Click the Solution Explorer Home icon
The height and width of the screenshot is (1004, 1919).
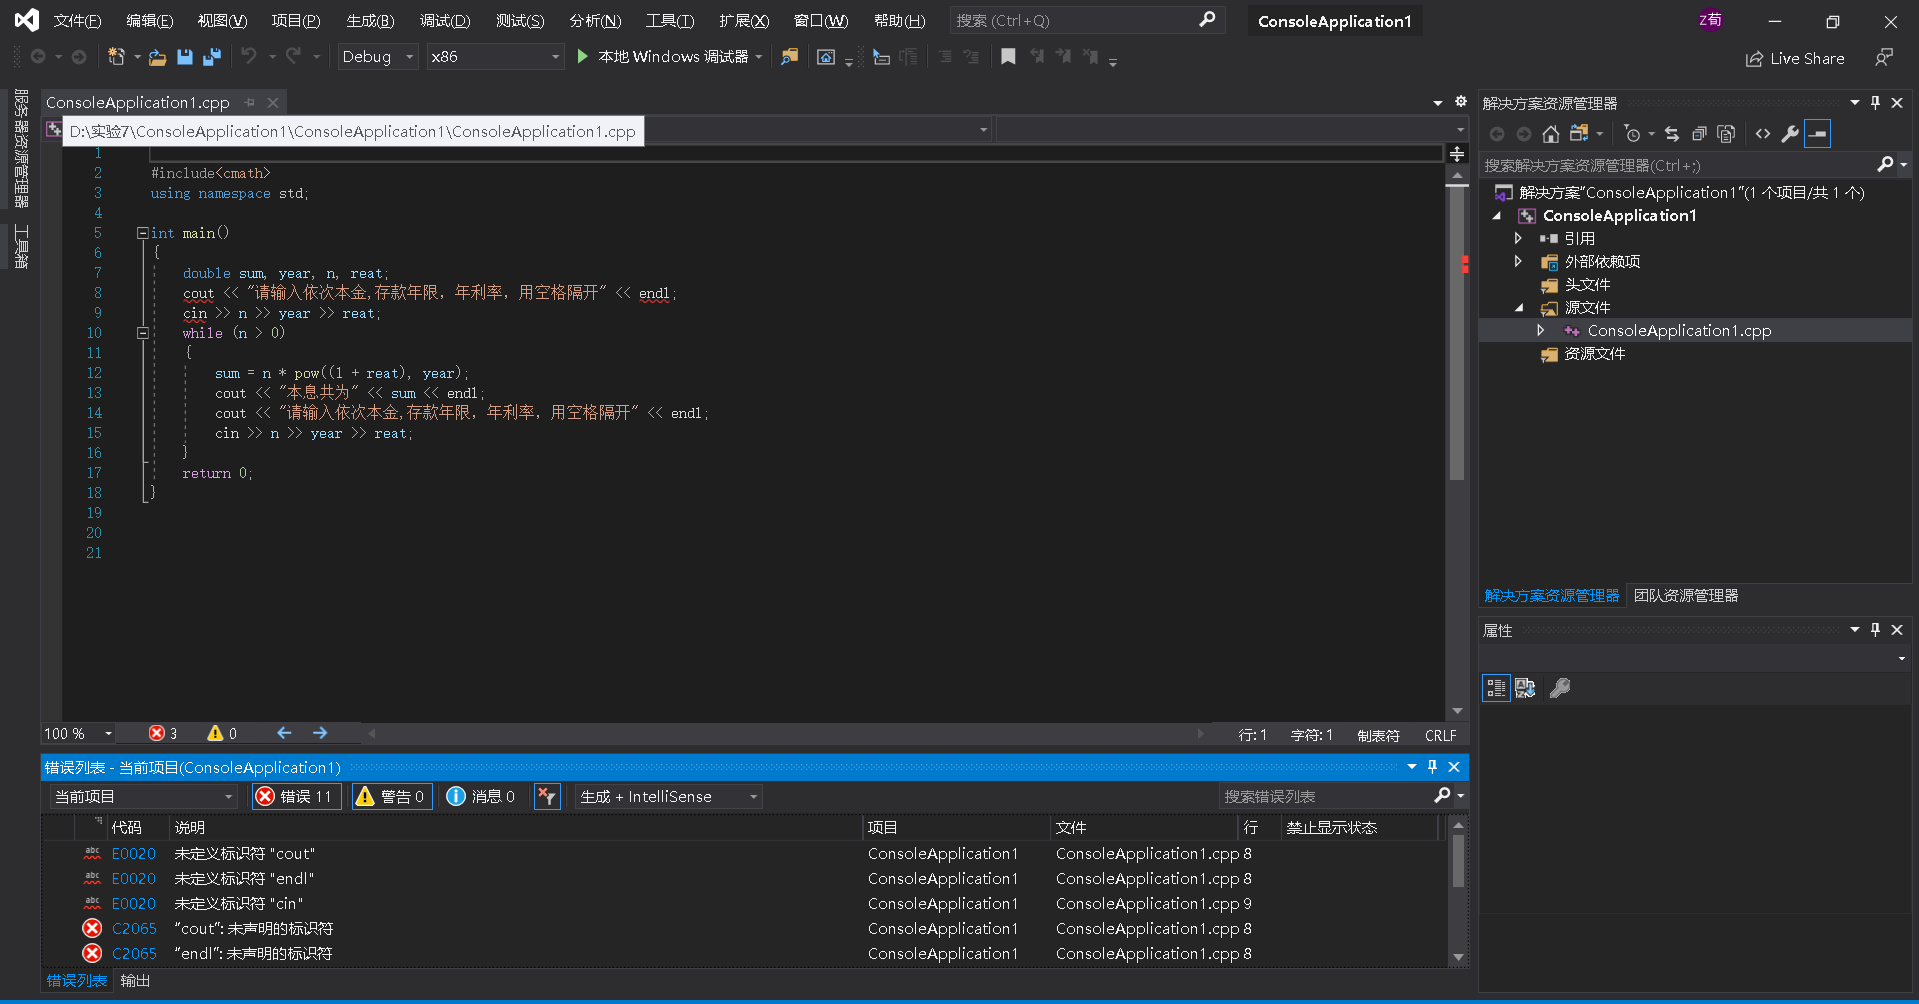tap(1551, 134)
